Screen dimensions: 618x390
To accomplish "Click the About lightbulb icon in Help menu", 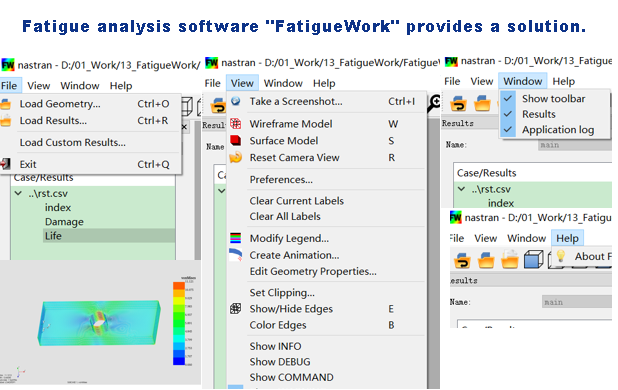I will pyautogui.click(x=561, y=256).
